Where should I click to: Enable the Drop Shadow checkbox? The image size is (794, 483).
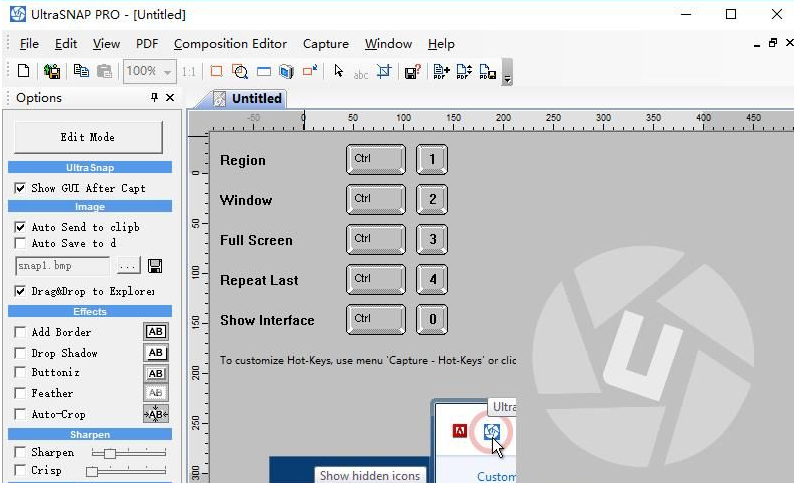(20, 353)
